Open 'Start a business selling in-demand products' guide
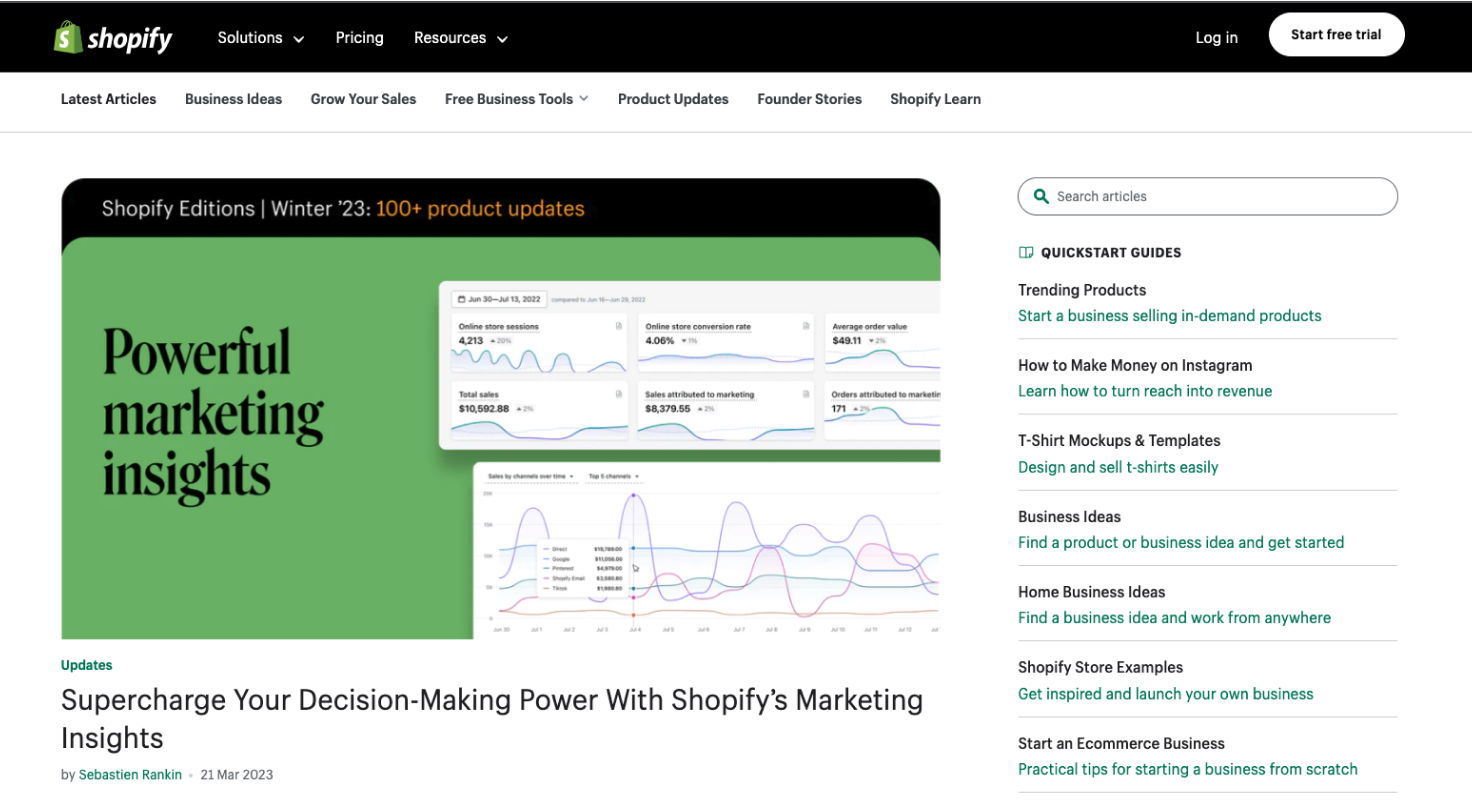 pyautogui.click(x=1170, y=315)
